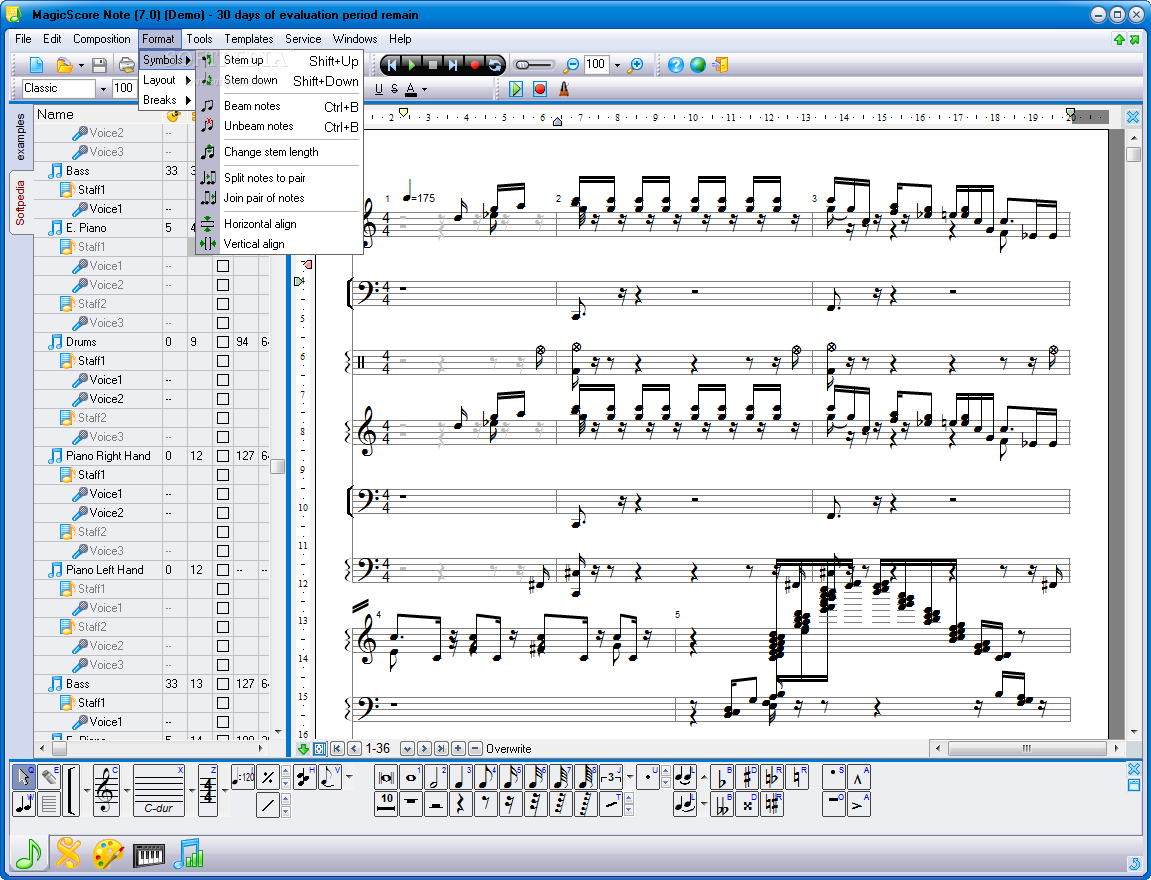Screen dimensions: 1151x880
Task: Choose the 4/4 time signature button
Action: point(208,790)
